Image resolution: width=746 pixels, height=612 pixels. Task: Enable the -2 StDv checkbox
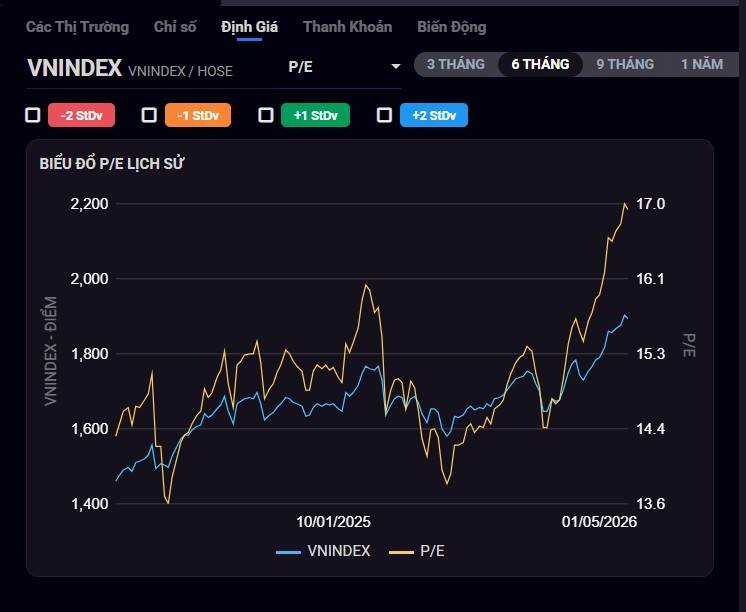(33, 115)
